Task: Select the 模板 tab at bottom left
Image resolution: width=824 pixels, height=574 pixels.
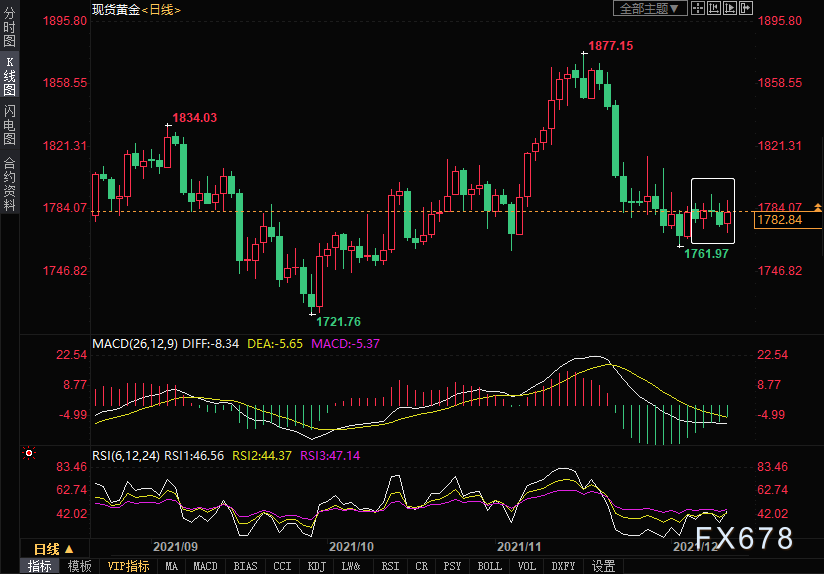Action: tap(80, 566)
